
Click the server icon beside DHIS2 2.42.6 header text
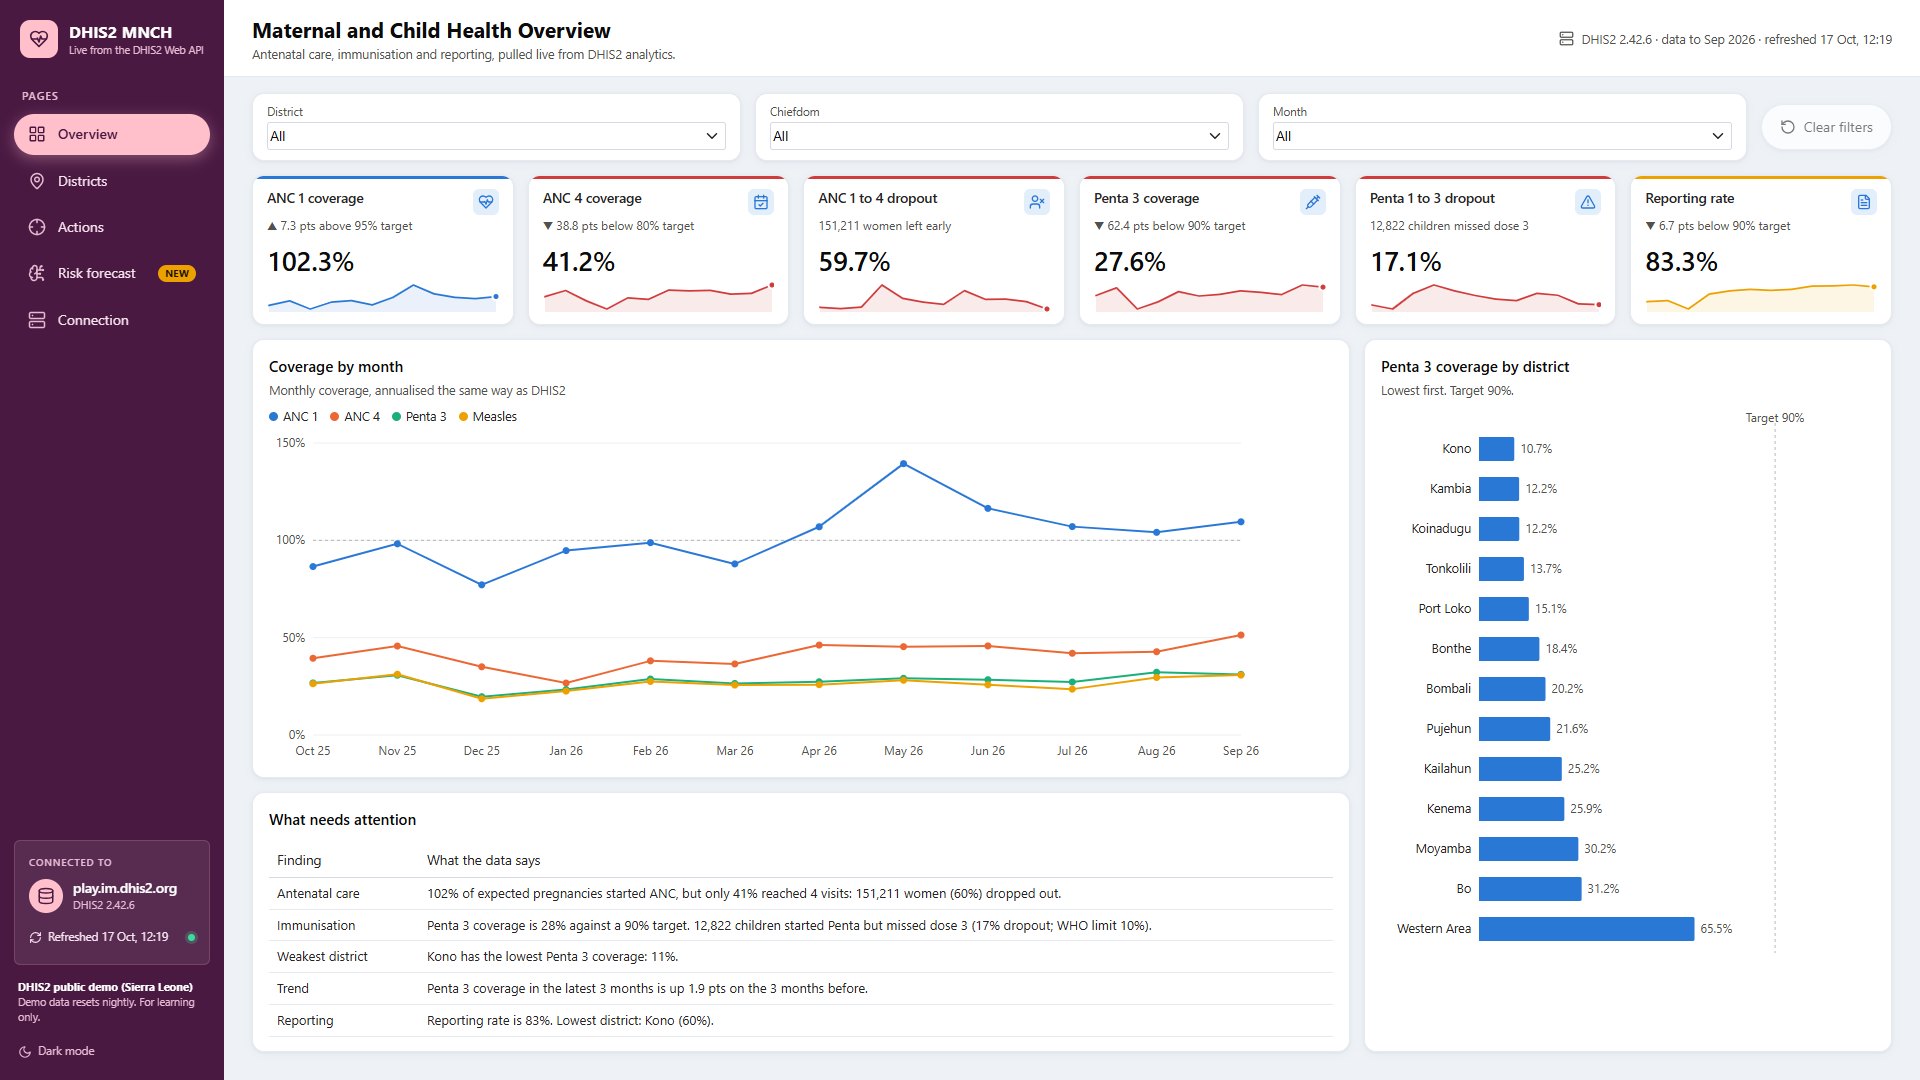point(1566,39)
